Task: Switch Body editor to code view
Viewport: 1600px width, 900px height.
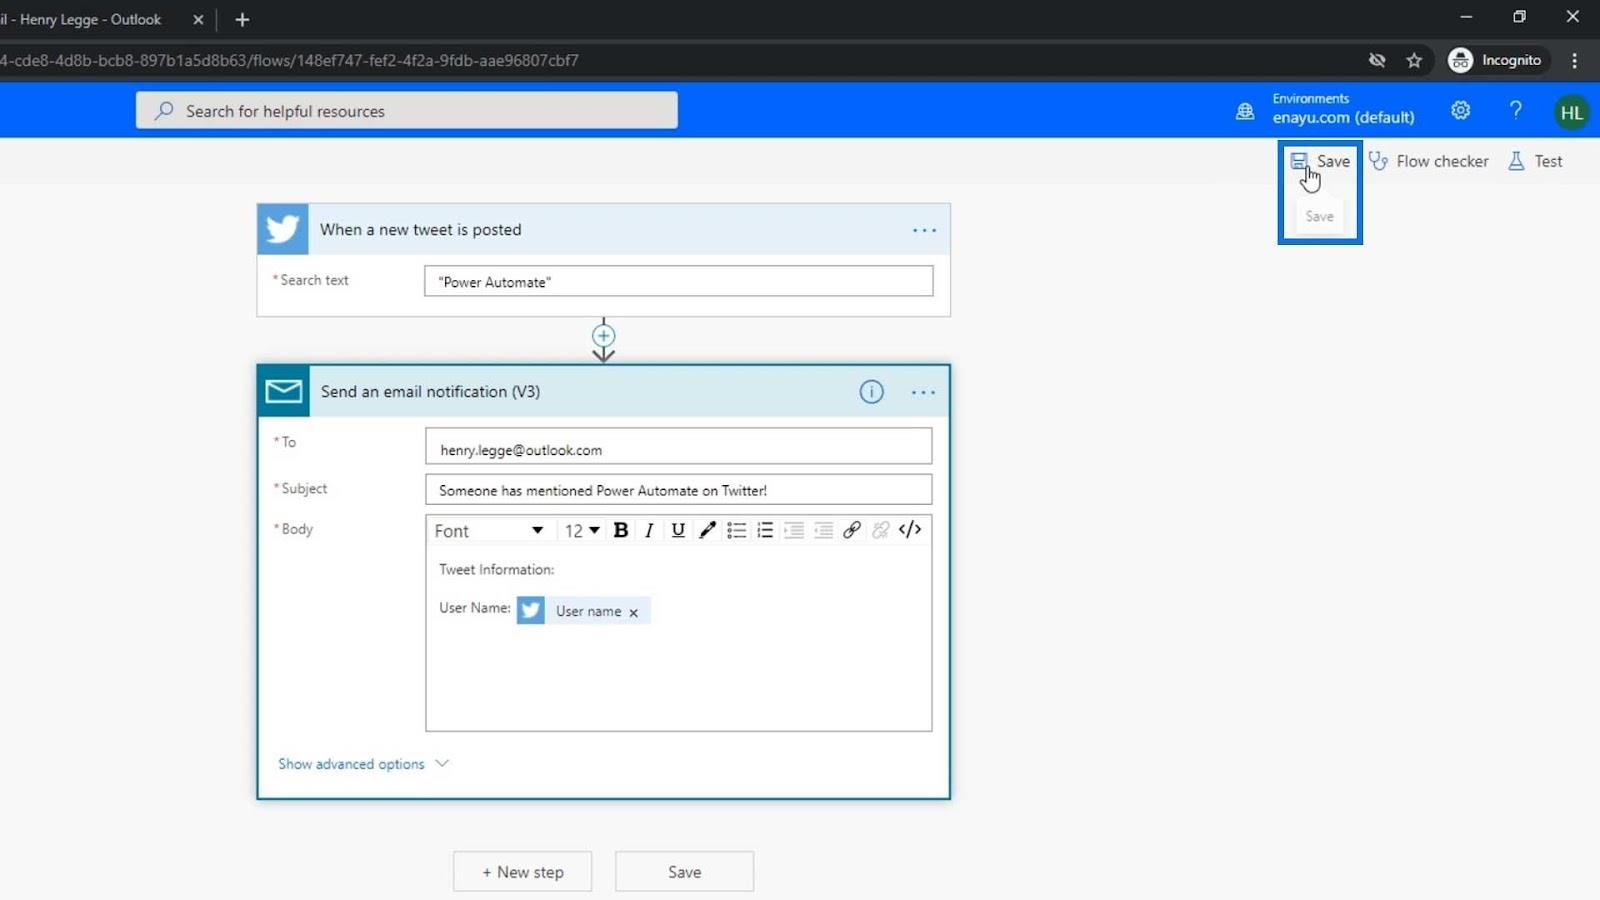Action: point(910,530)
